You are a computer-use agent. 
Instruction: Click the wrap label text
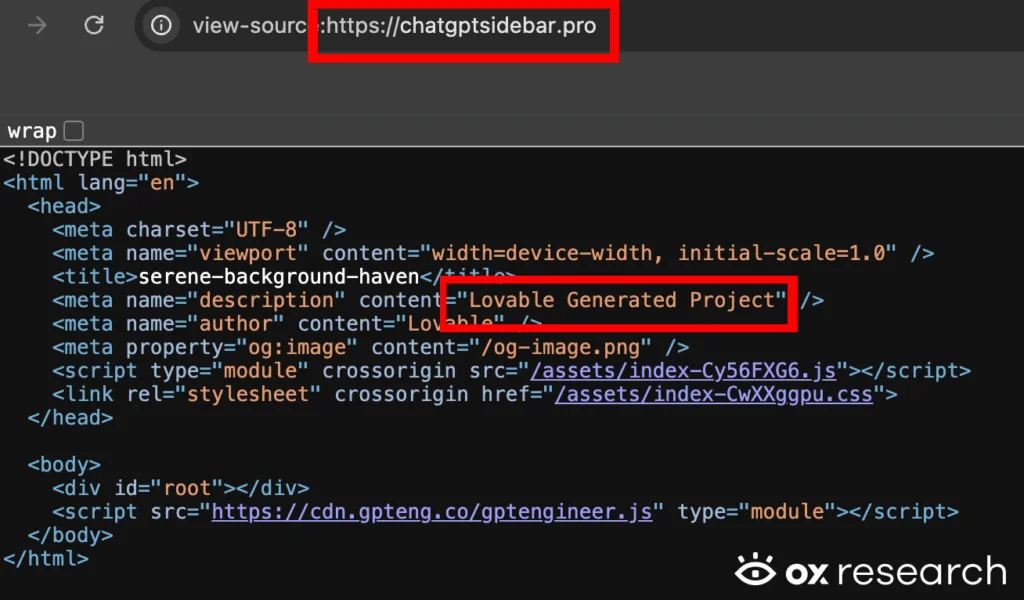pyautogui.click(x=32, y=131)
